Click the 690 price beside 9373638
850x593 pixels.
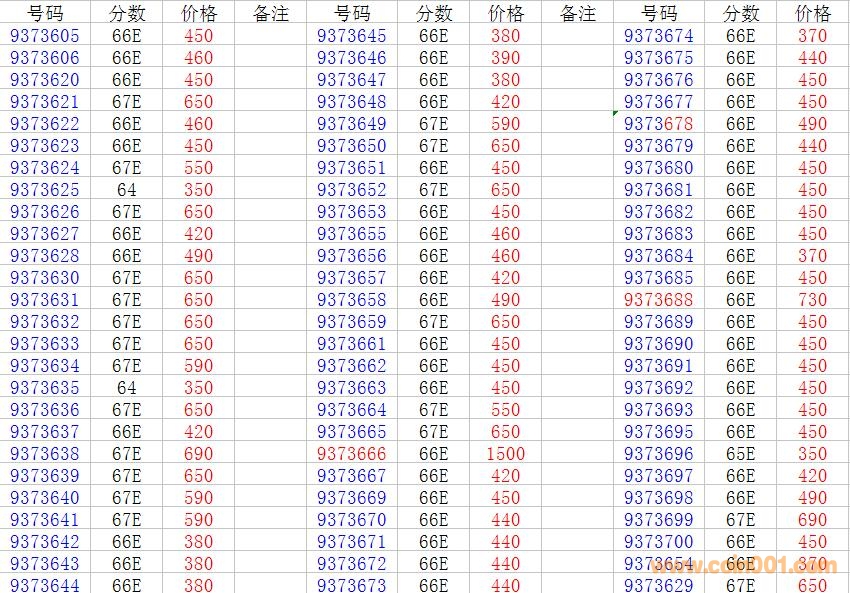point(199,454)
